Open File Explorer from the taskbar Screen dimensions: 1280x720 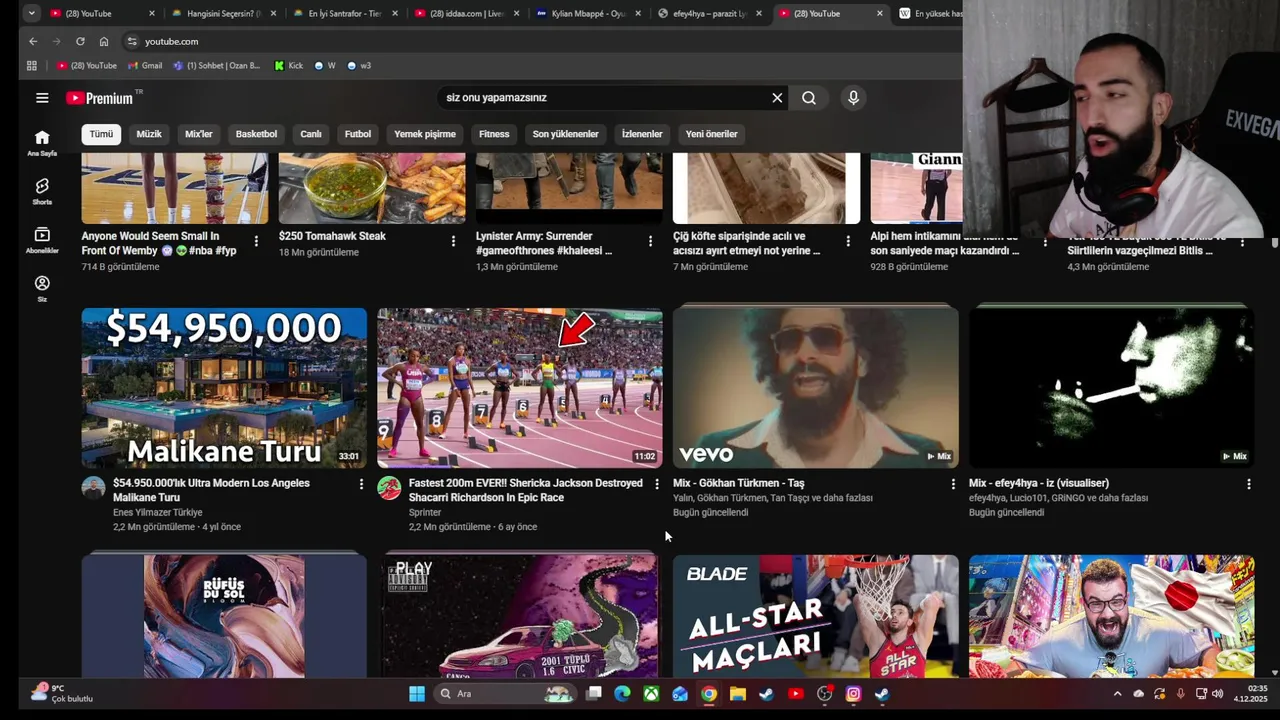737,694
